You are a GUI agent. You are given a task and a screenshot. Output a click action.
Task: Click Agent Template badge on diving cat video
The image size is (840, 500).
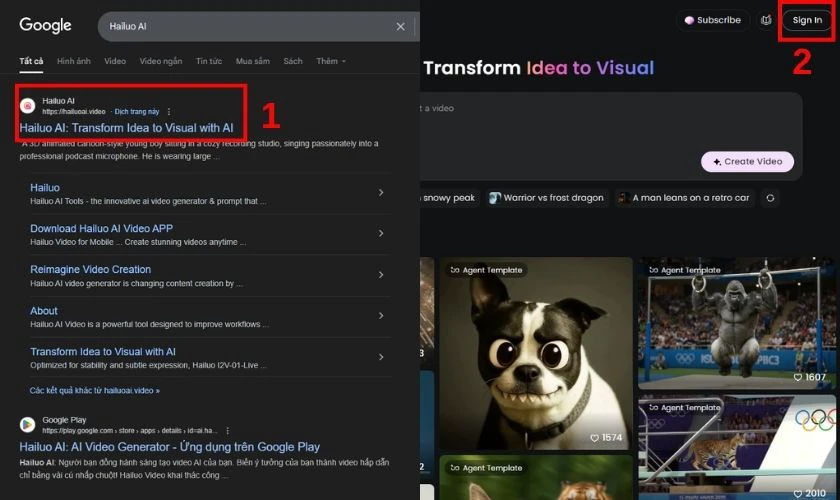coord(685,408)
